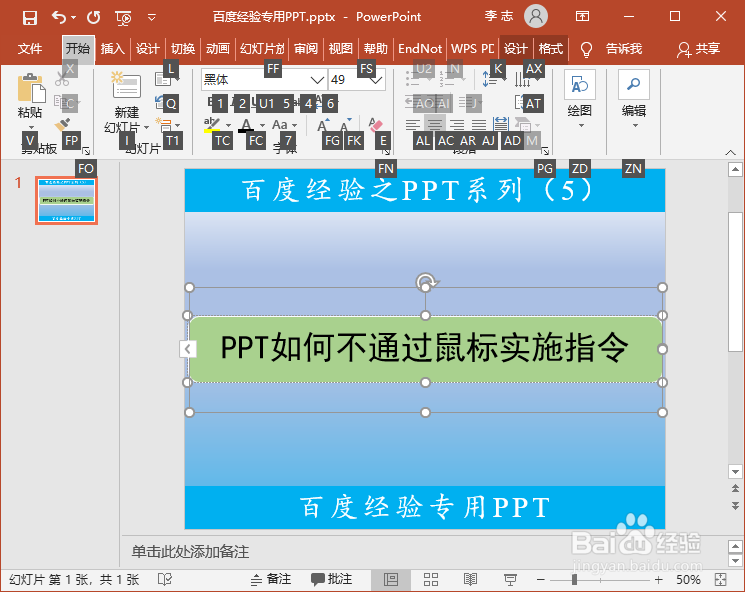Switch to the 审阅 tab
745x592 pixels.
(306, 48)
